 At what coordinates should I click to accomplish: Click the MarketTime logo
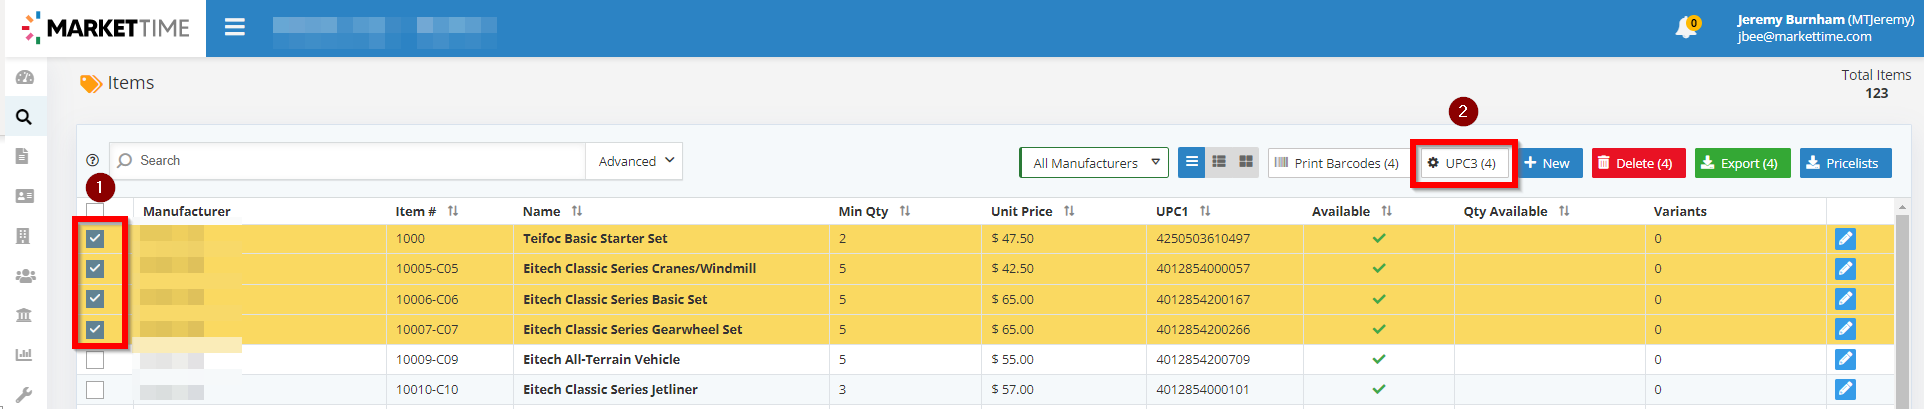pos(104,28)
